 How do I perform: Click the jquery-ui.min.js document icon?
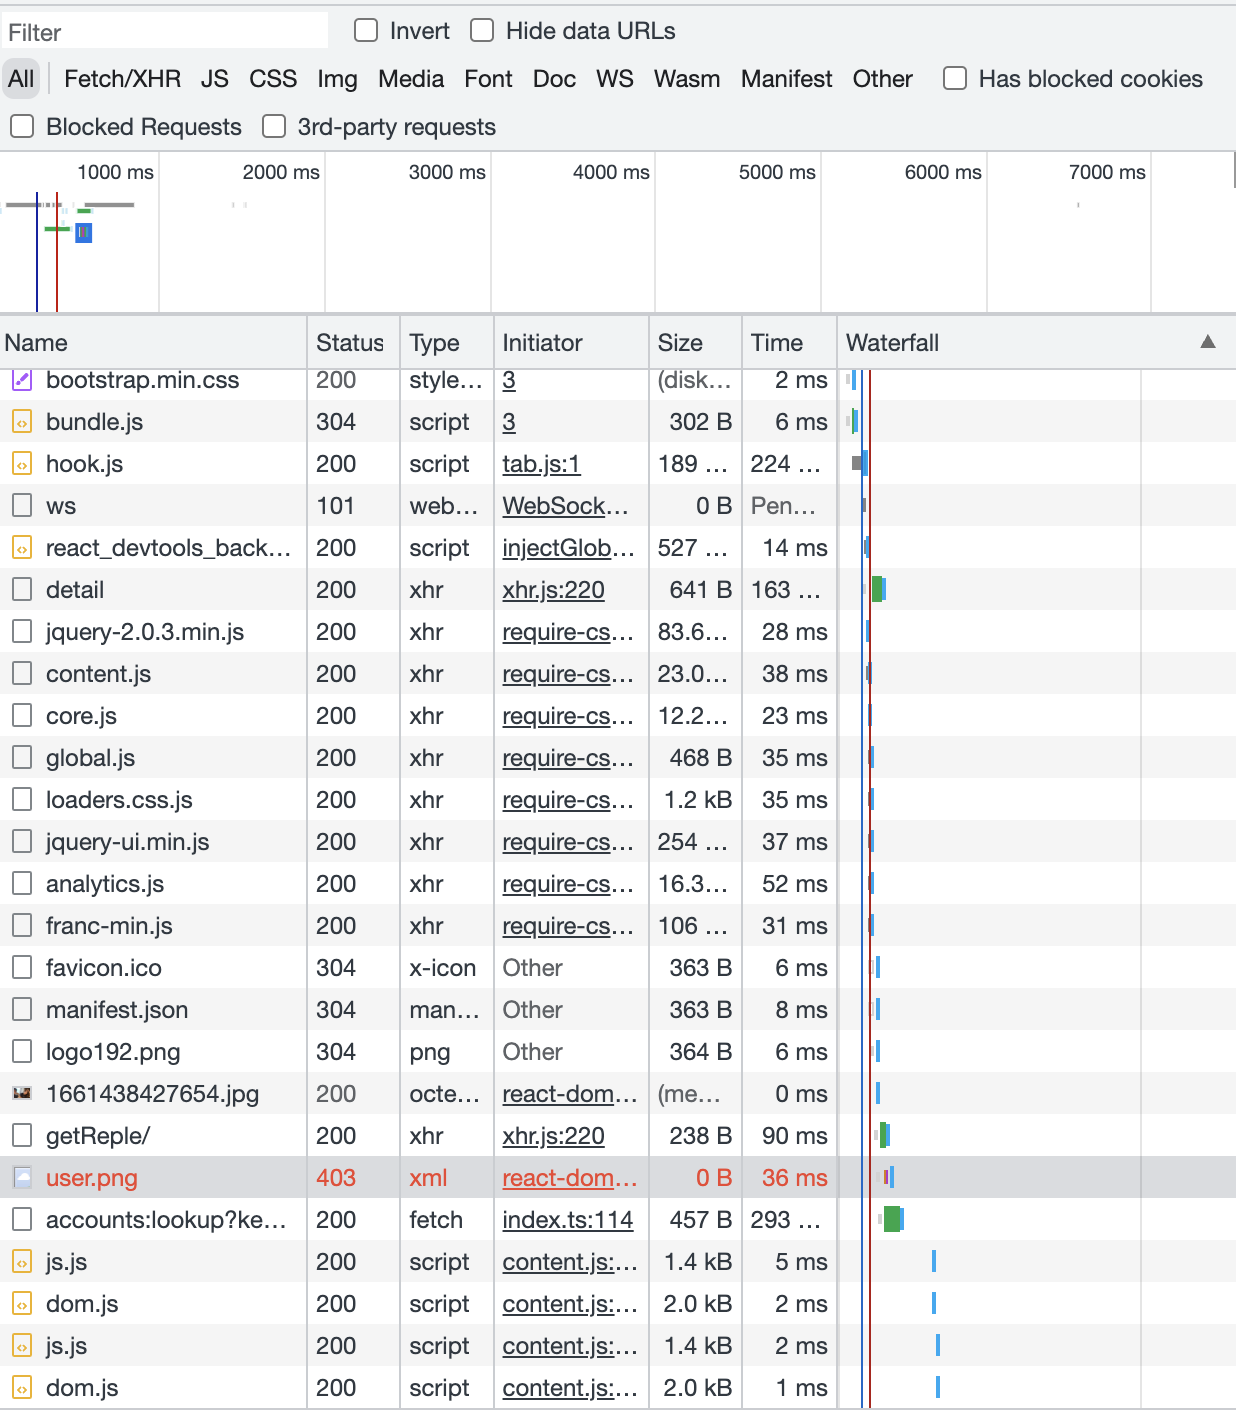(22, 842)
